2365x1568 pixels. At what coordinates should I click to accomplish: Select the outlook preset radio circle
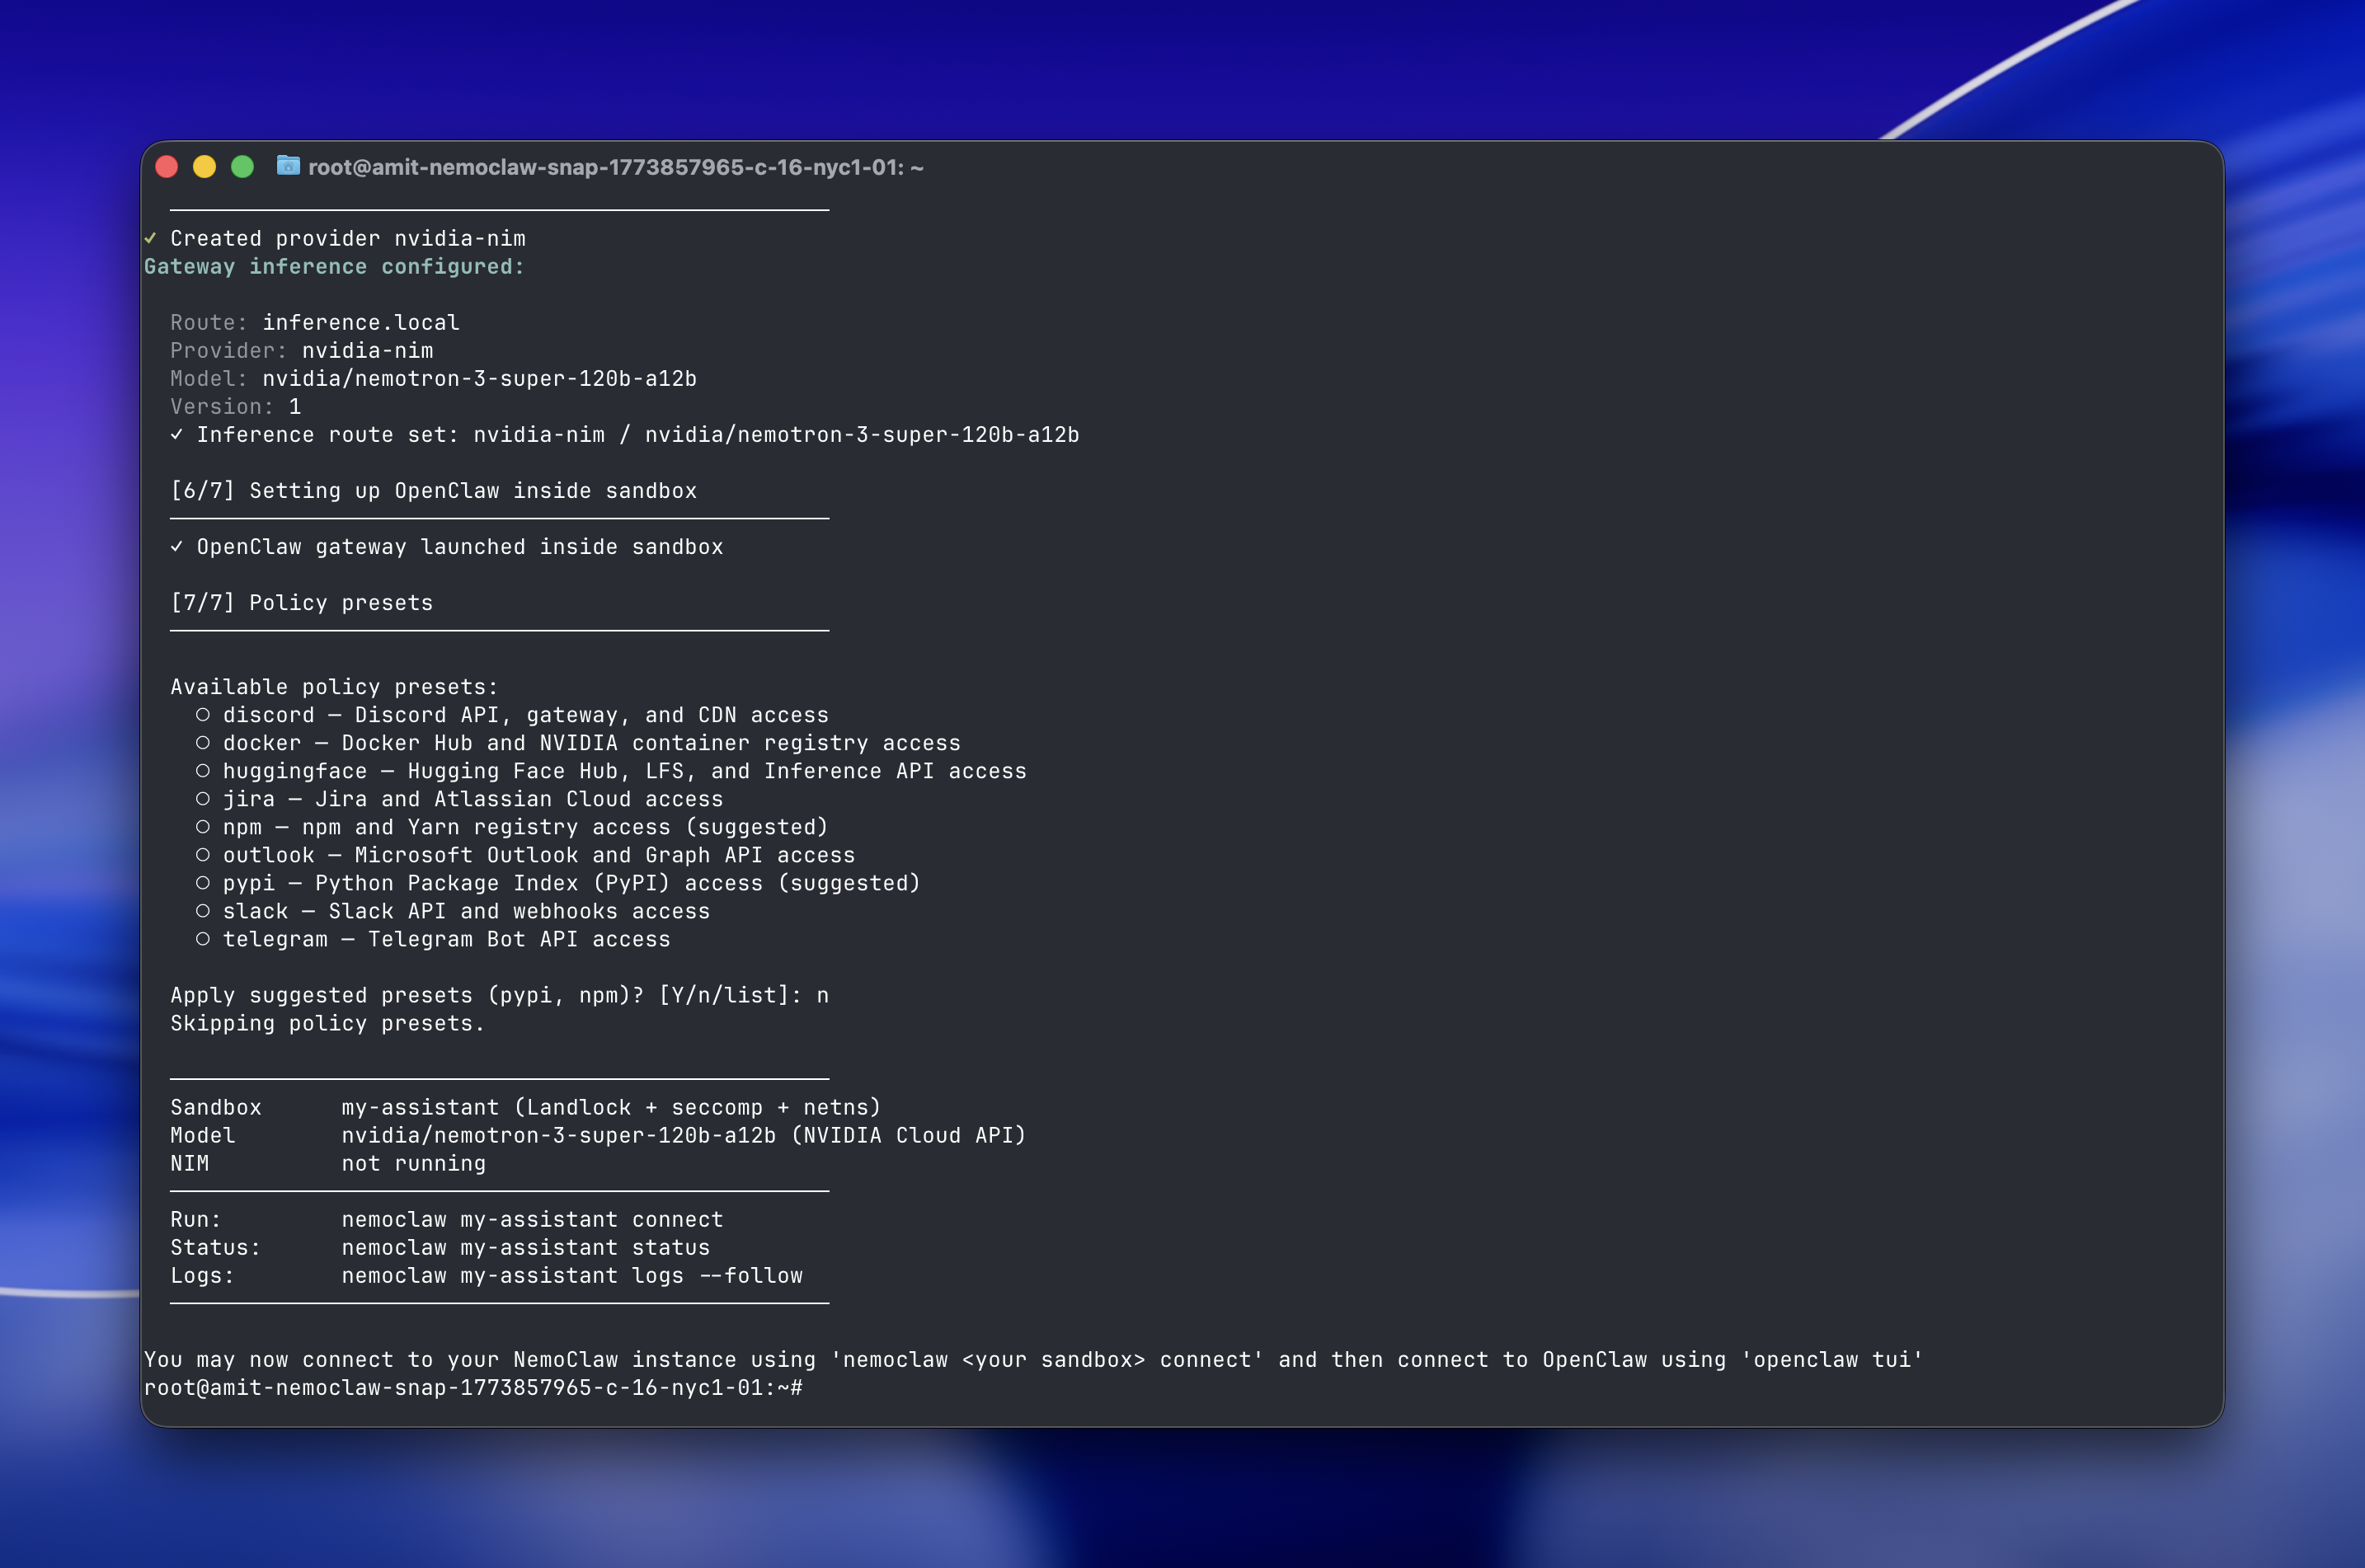pos(204,855)
